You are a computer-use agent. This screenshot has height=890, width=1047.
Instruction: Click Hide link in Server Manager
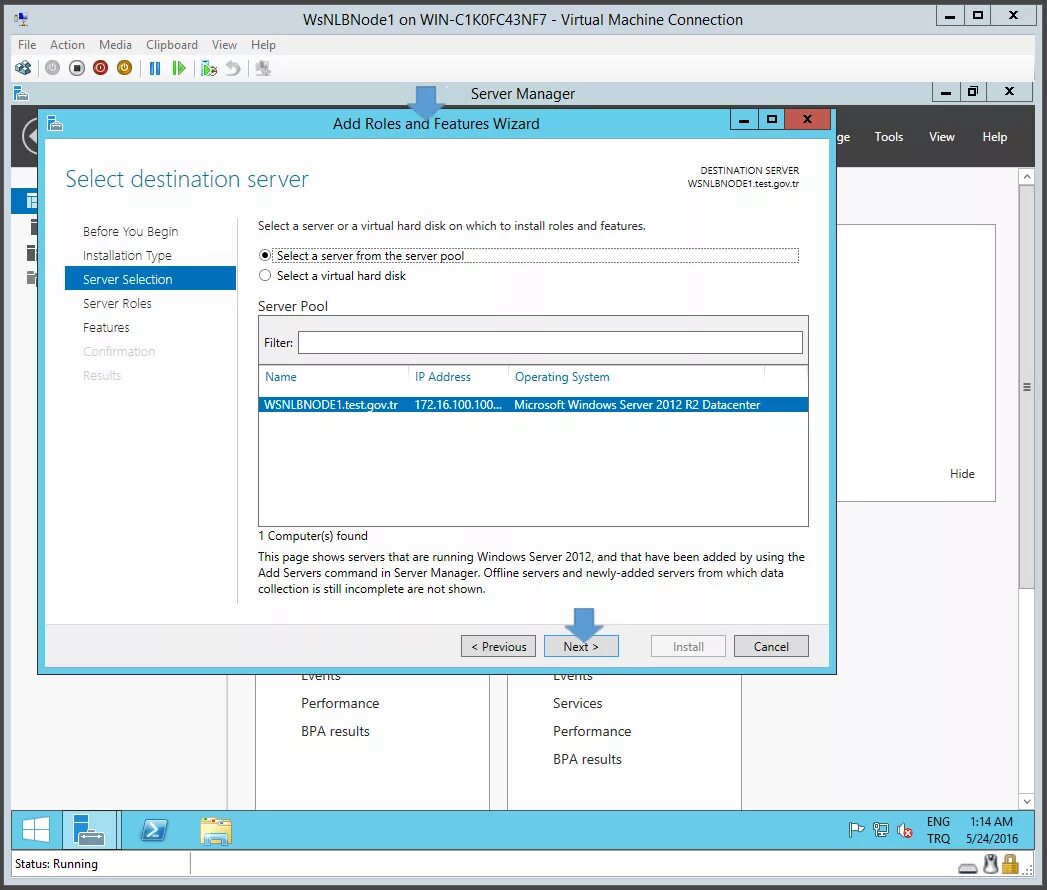[x=962, y=473]
